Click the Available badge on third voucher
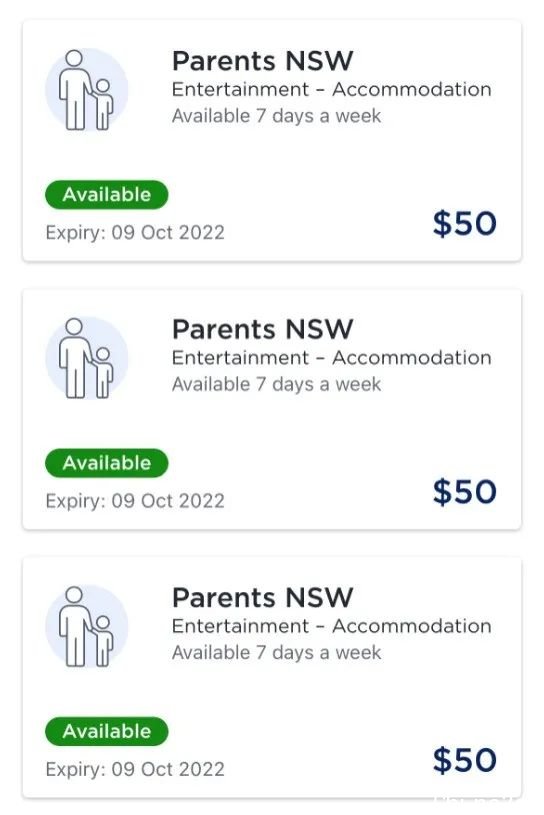The width and height of the screenshot is (544, 815). tap(107, 731)
